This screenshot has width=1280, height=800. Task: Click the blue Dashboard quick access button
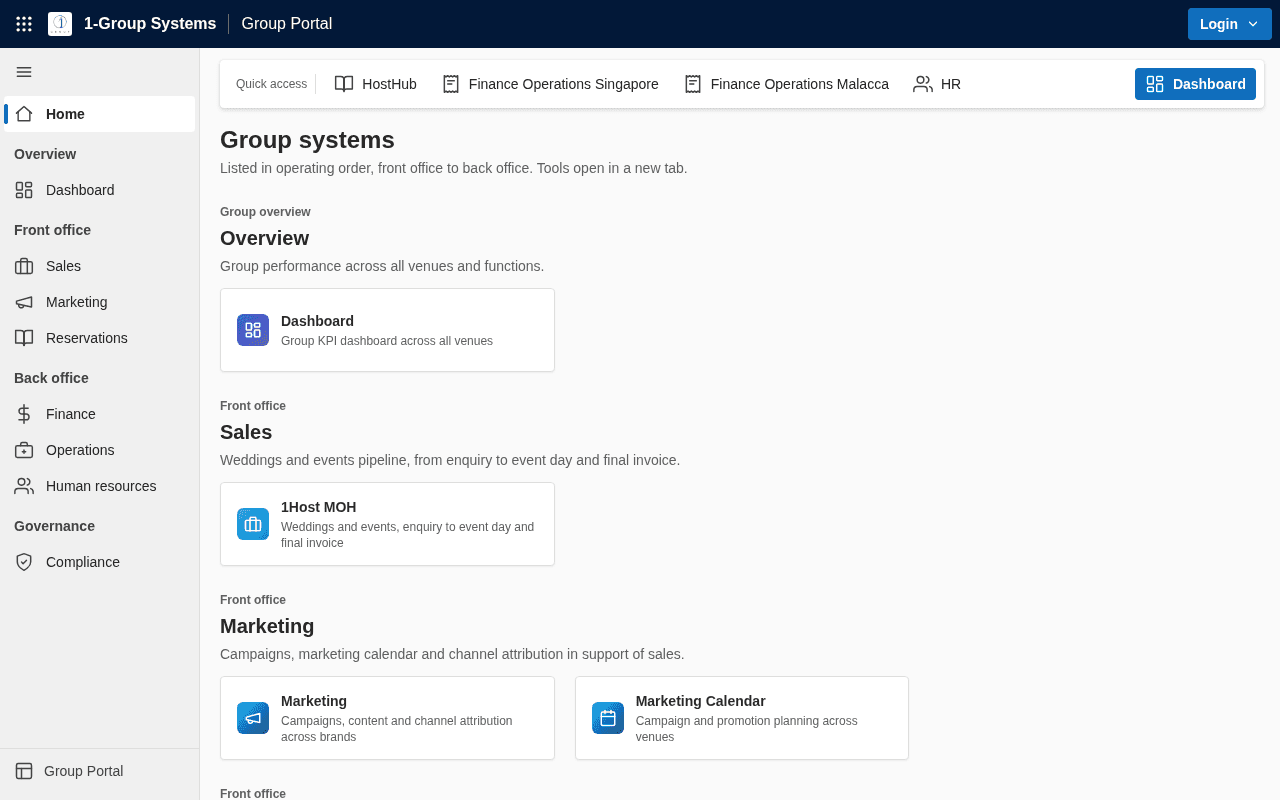pos(1195,84)
